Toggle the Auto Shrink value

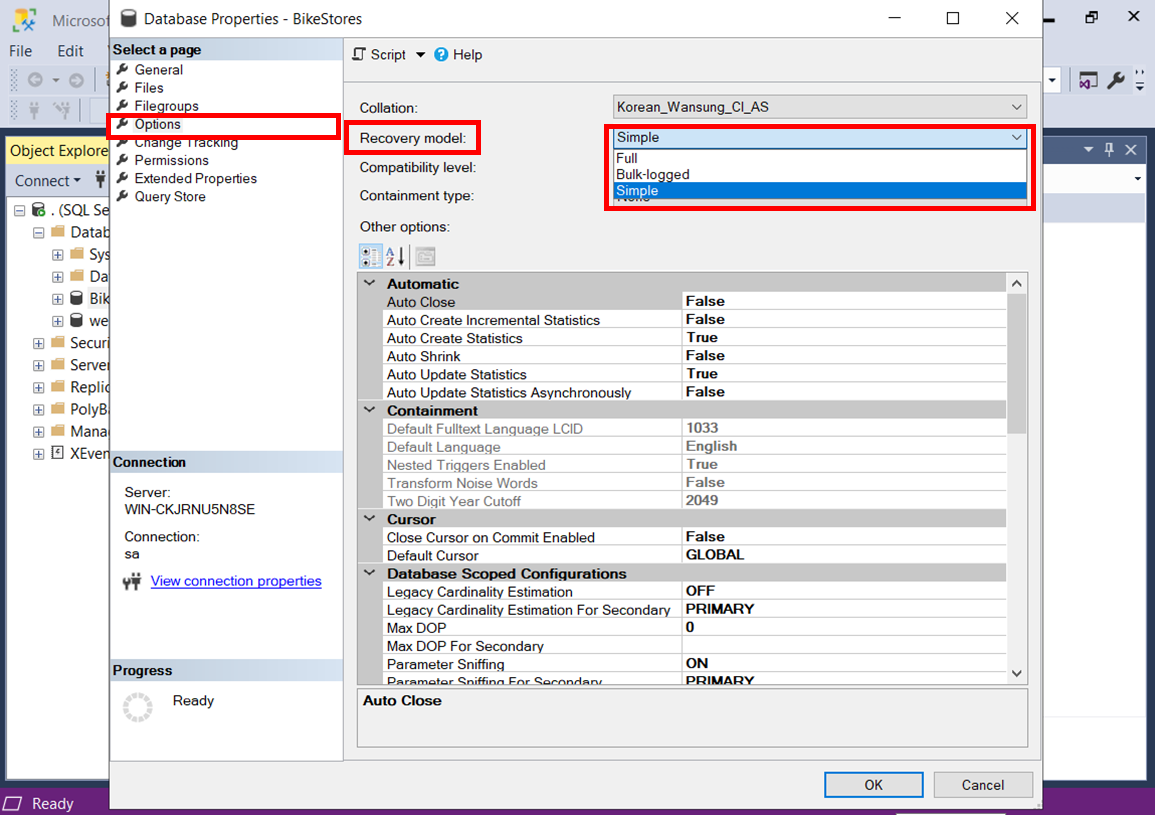click(x=700, y=355)
